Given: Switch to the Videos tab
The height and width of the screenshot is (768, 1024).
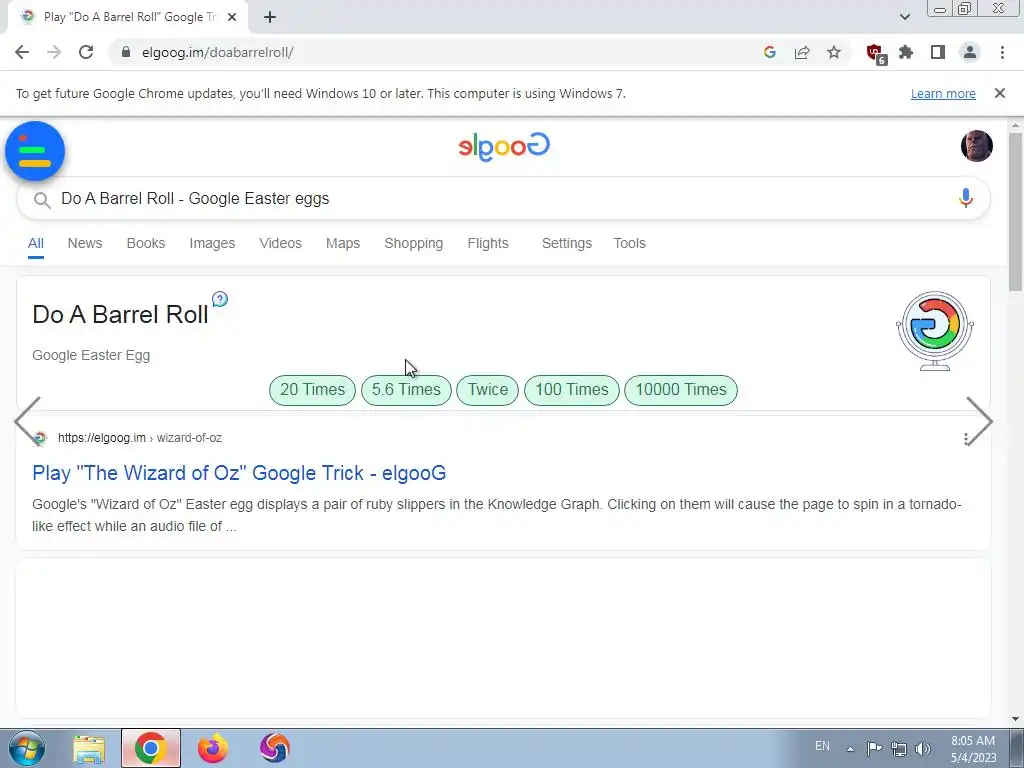Looking at the screenshot, I should 280,243.
